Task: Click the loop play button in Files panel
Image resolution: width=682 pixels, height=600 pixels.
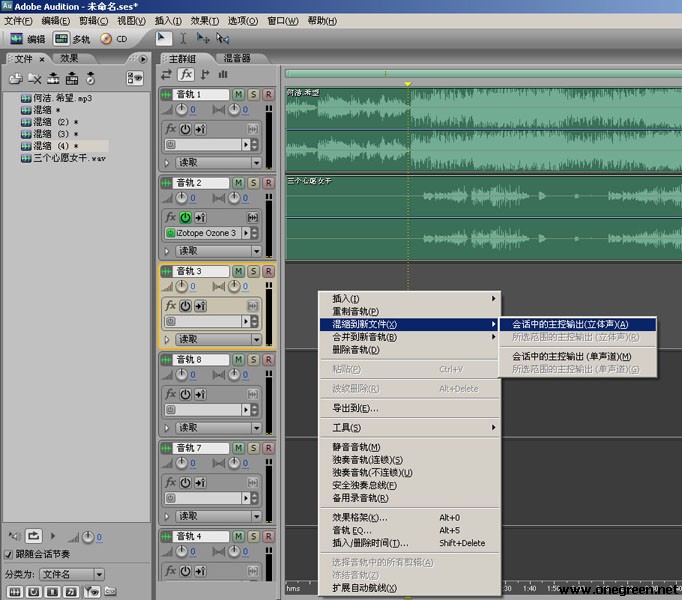Action: (x=34, y=537)
